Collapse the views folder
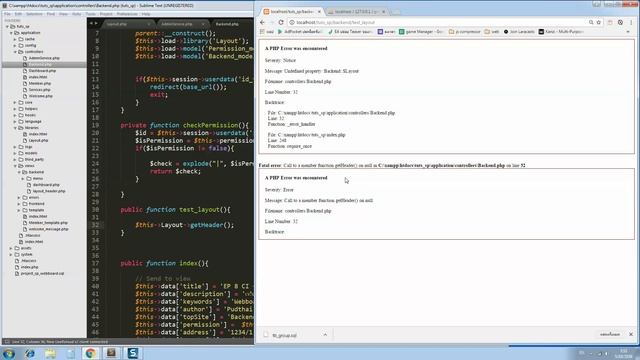Viewport: 640px width, 360px height. coord(15,166)
